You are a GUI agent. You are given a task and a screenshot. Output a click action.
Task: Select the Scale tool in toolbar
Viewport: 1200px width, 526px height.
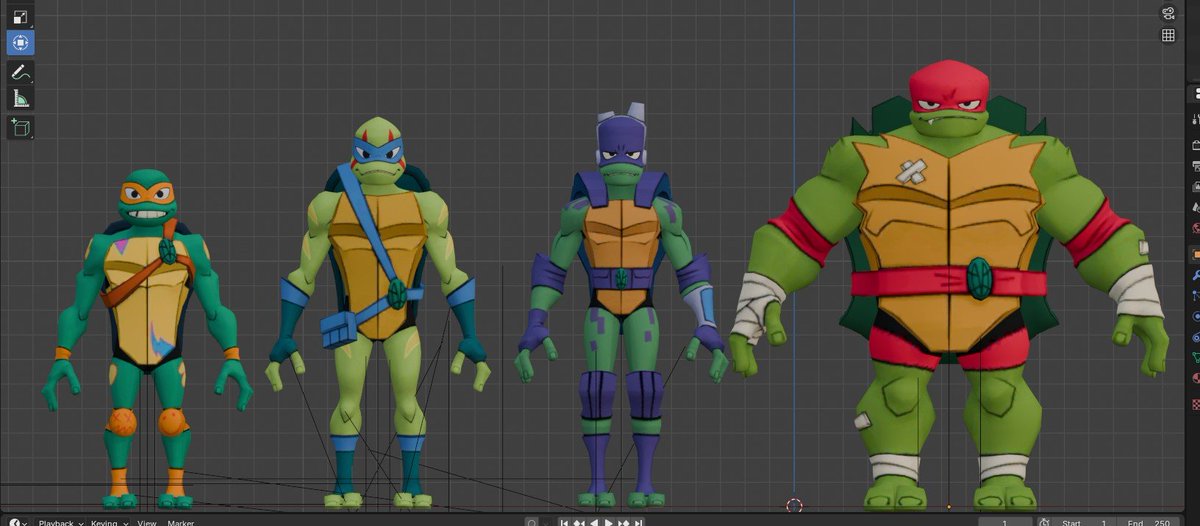click(20, 16)
